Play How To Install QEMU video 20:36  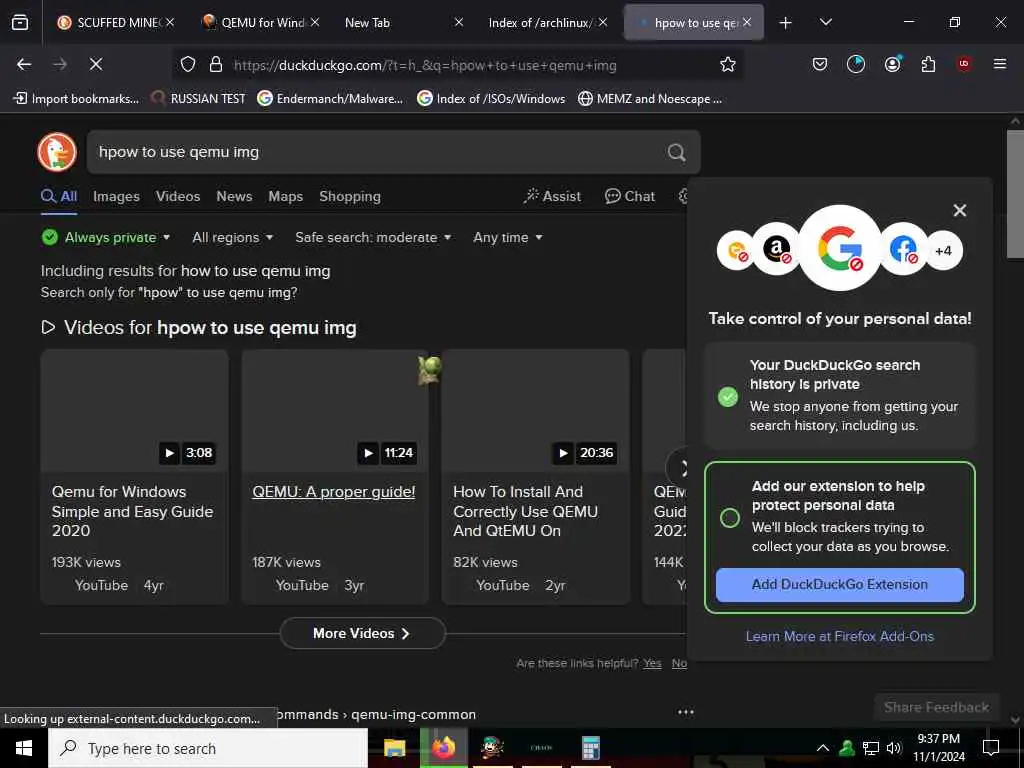pyautogui.click(x=536, y=477)
